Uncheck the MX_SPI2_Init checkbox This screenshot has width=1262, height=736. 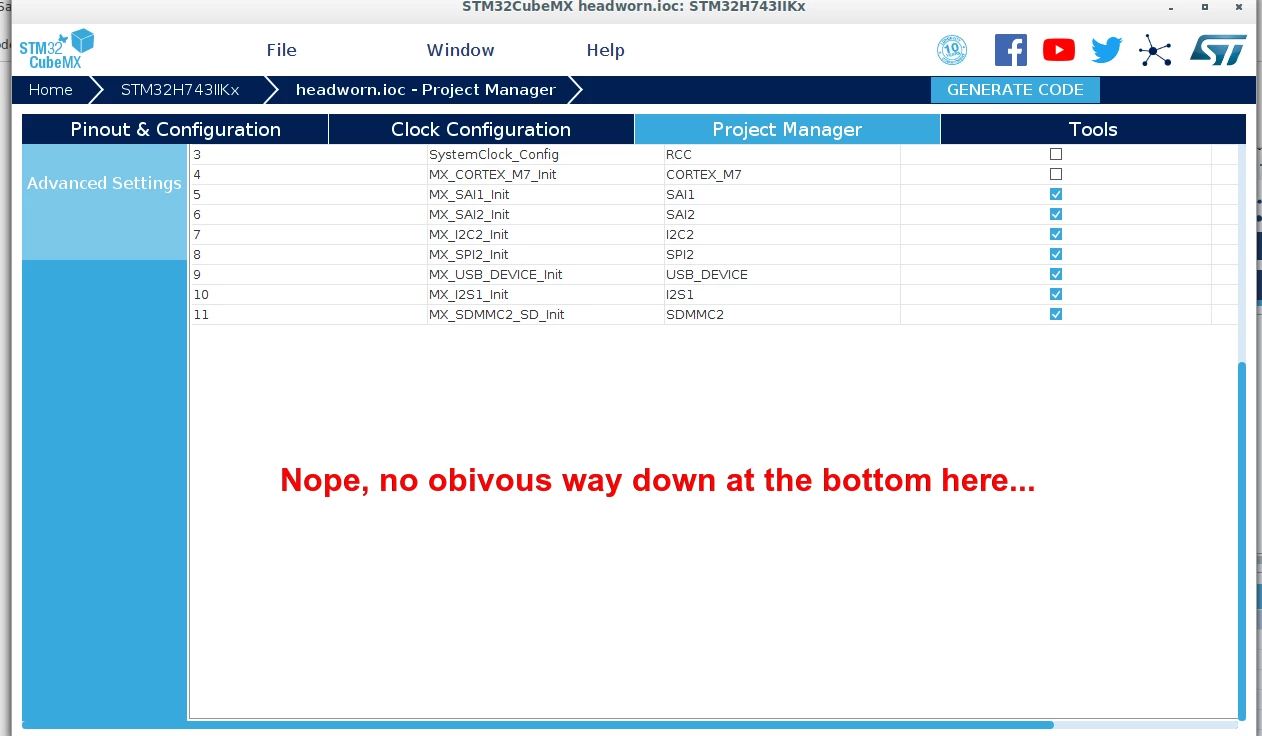(1056, 254)
